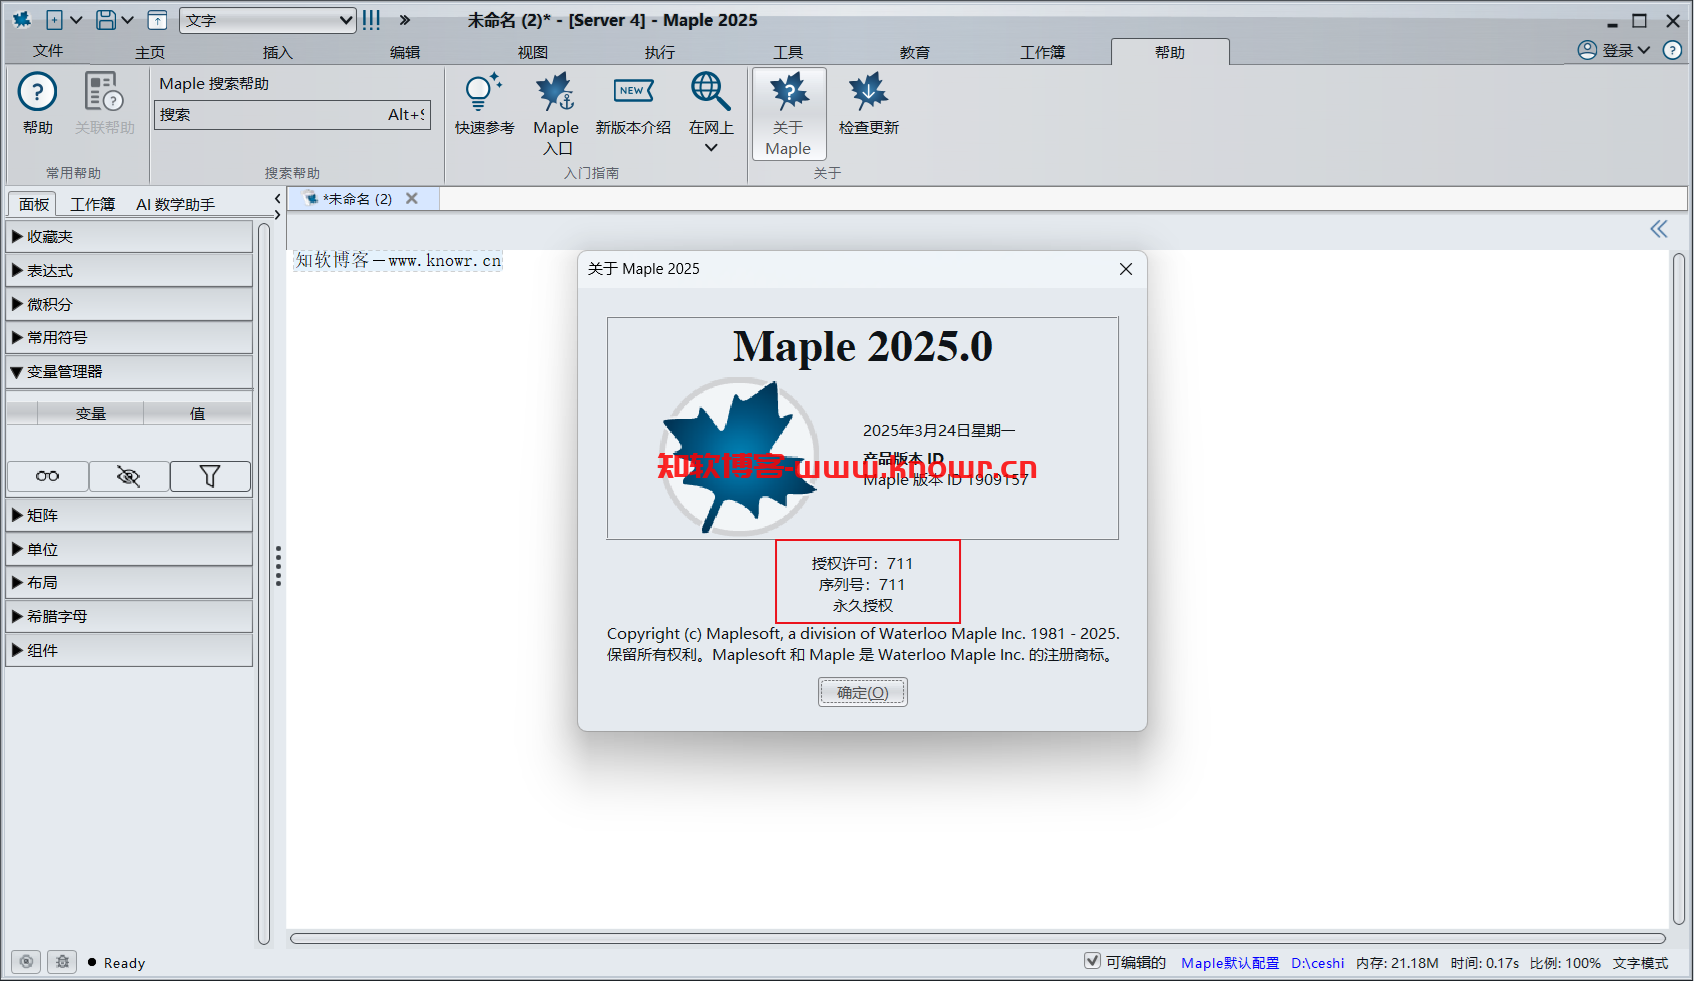Expand the Calculus (微积分) palette
Screen dimensions: 1694x981
[129, 304]
